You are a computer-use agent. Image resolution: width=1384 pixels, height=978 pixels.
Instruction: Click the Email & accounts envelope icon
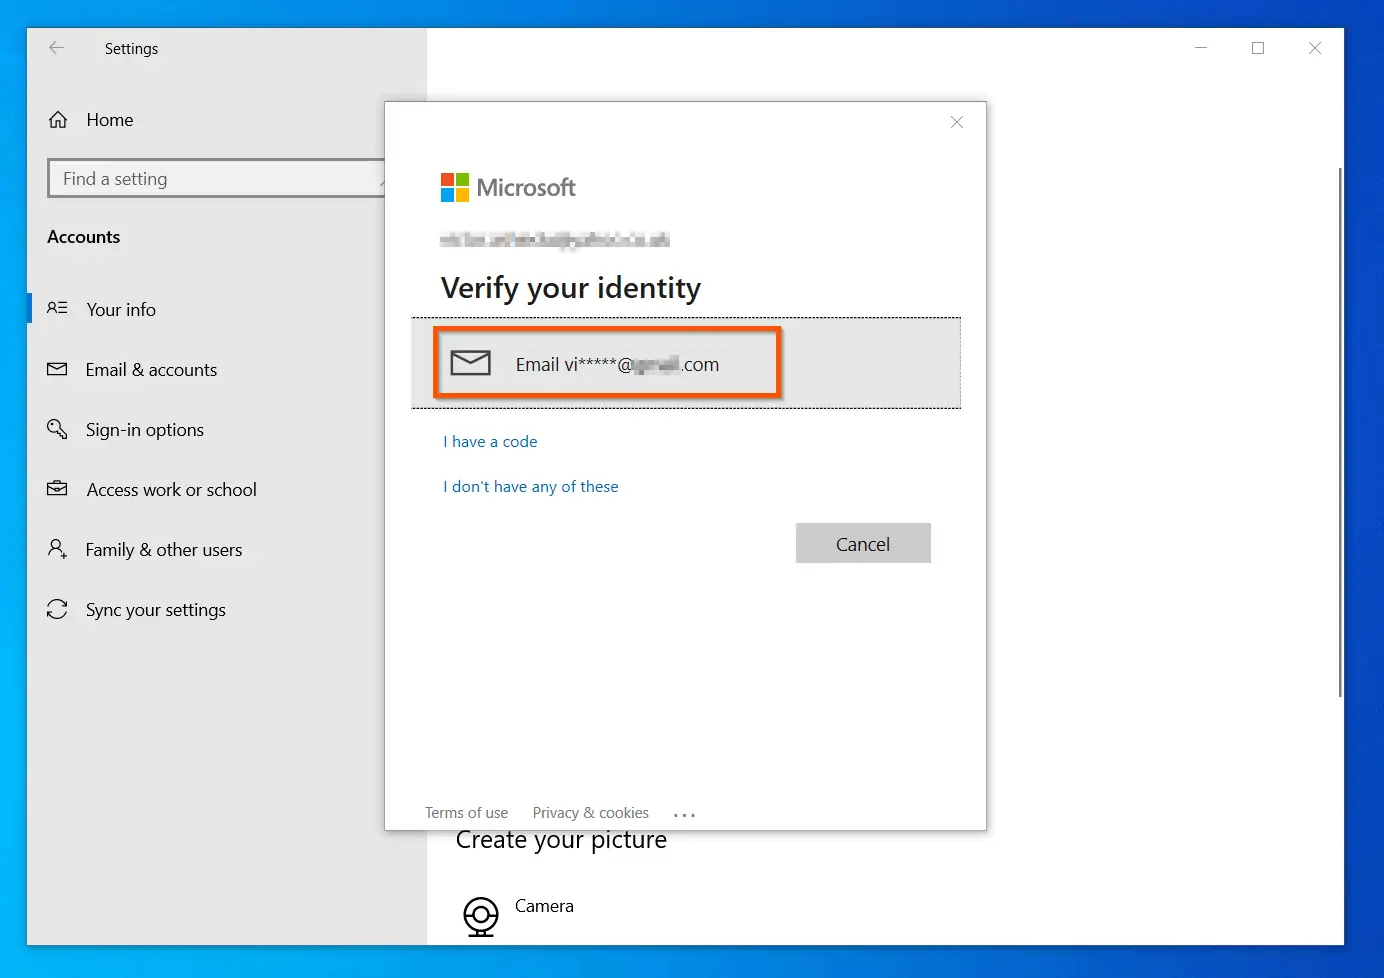[58, 369]
